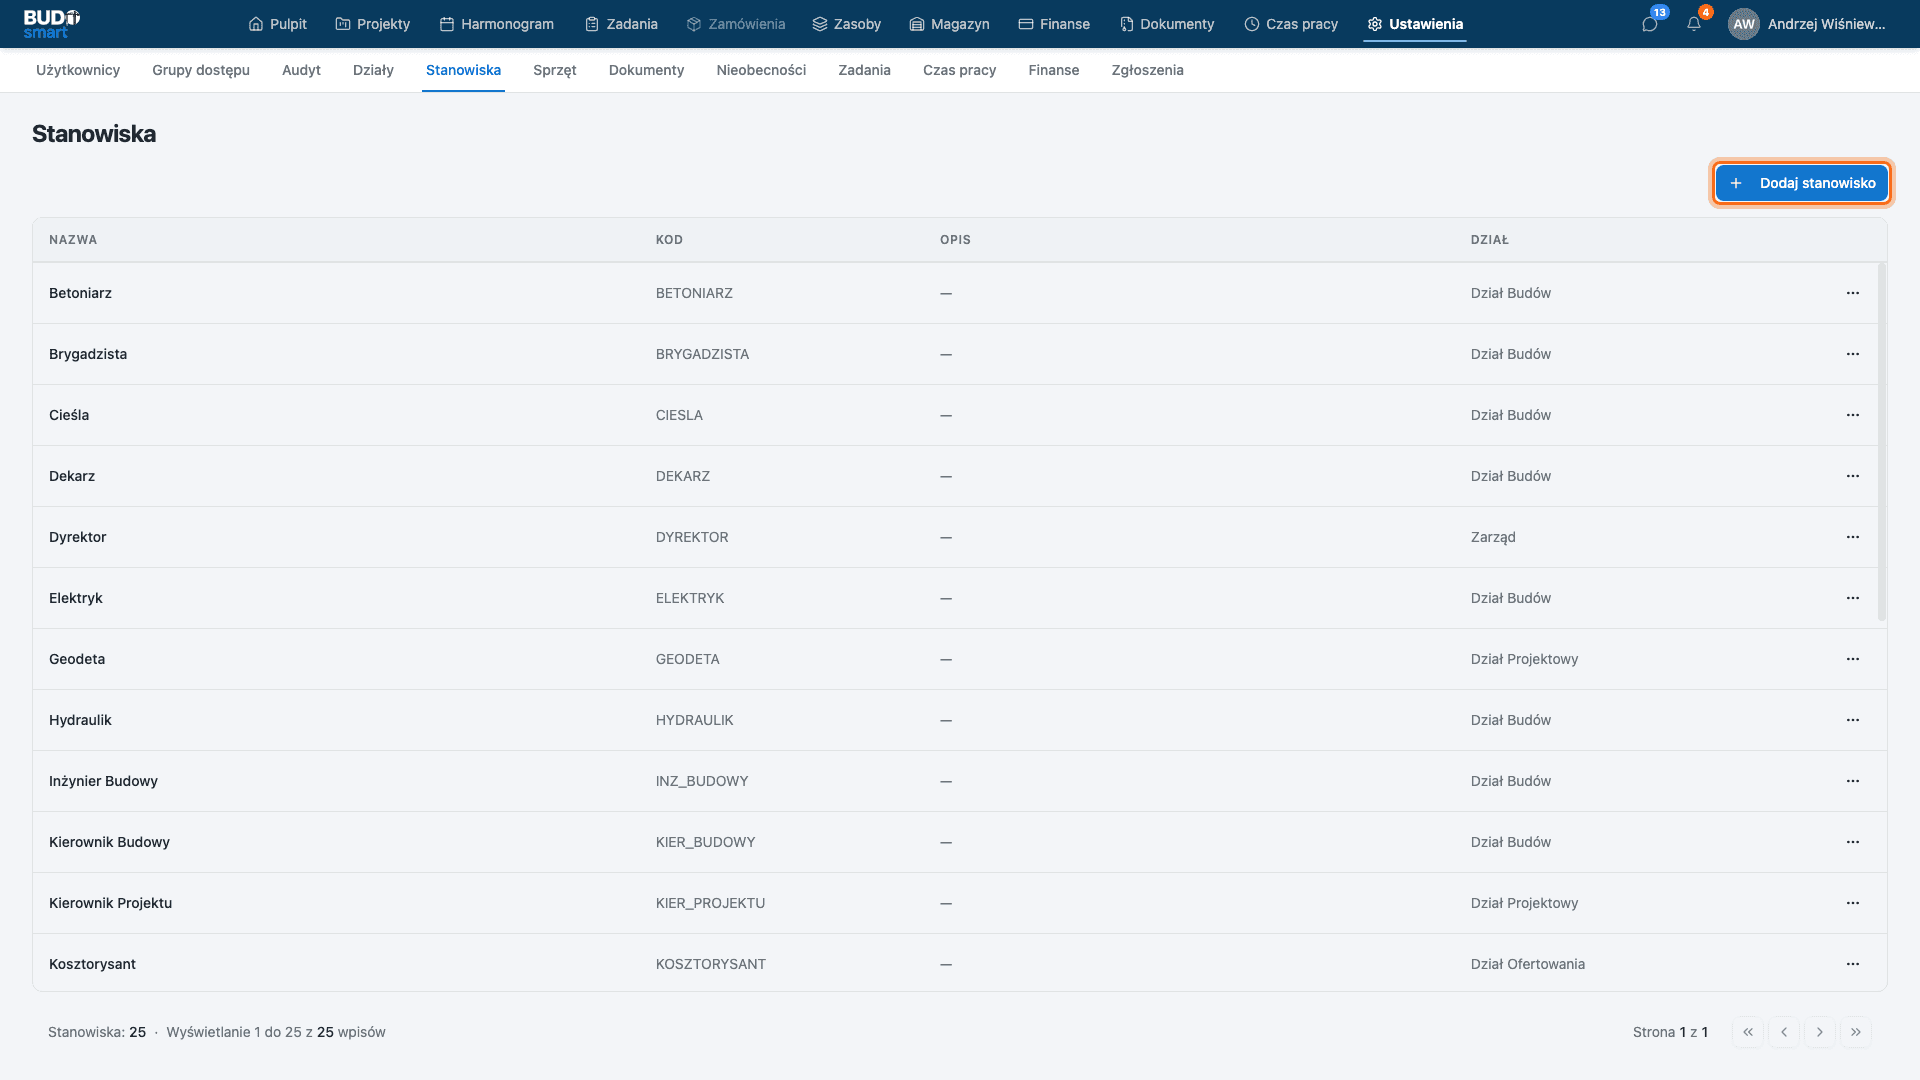Open row actions for Kierownik Projektu

click(1853, 903)
